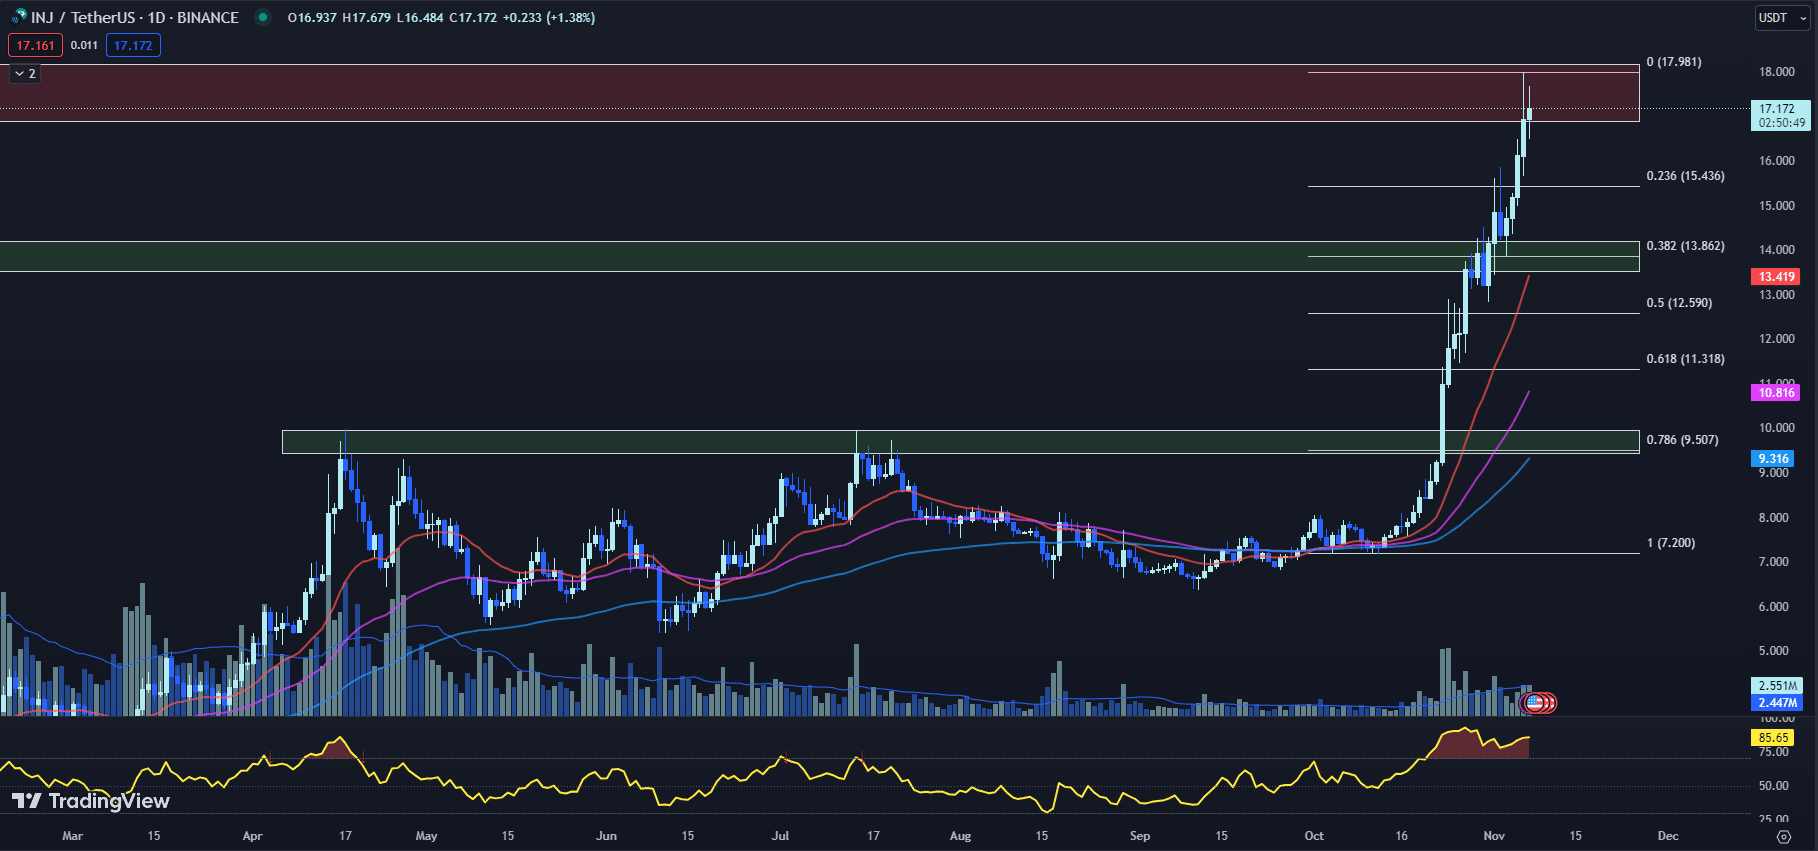
Task: Open the USDT currency dropdown
Action: point(1782,18)
